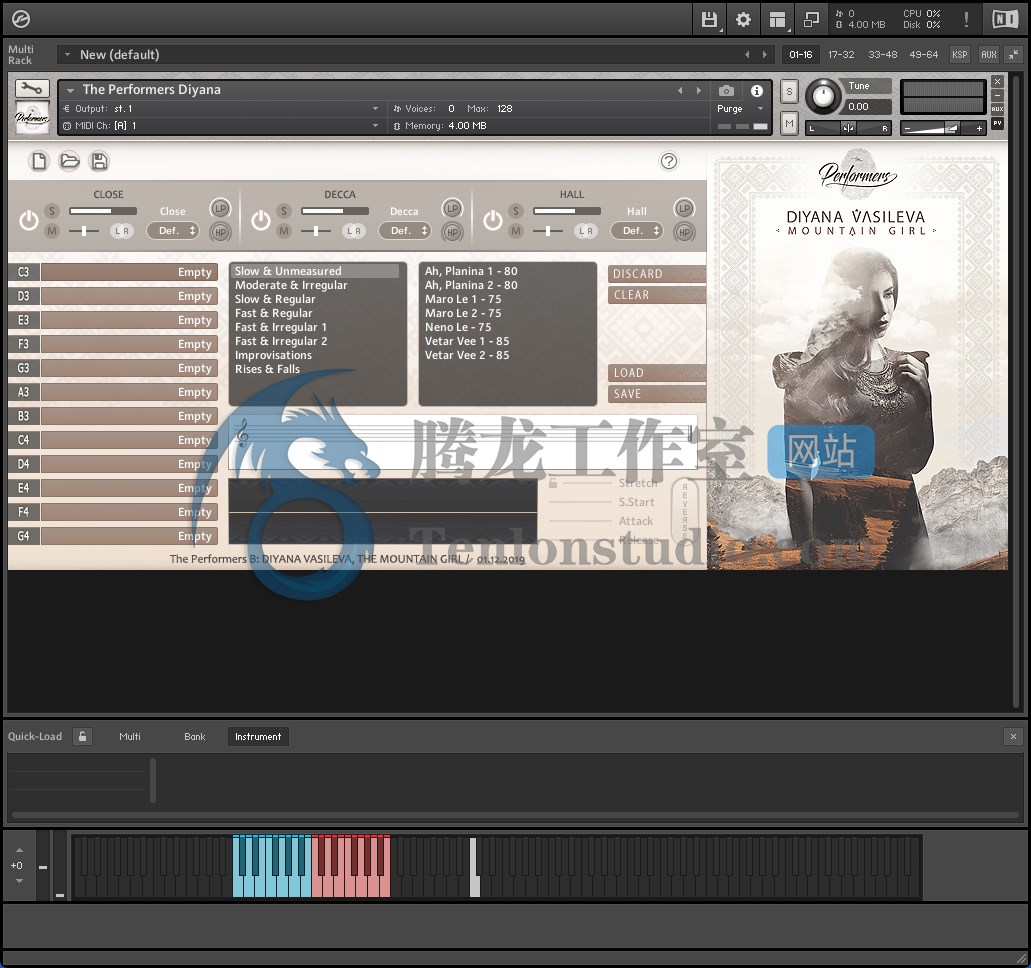Click the CLEAR button

[x=656, y=295]
